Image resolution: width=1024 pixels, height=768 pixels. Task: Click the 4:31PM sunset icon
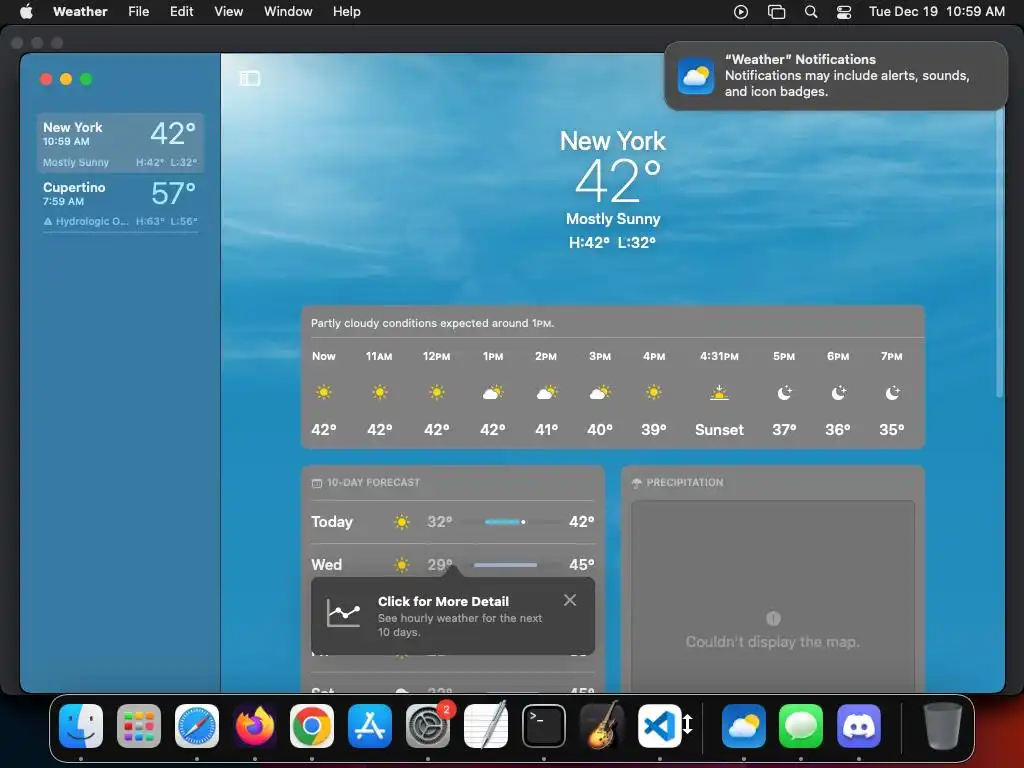(719, 392)
